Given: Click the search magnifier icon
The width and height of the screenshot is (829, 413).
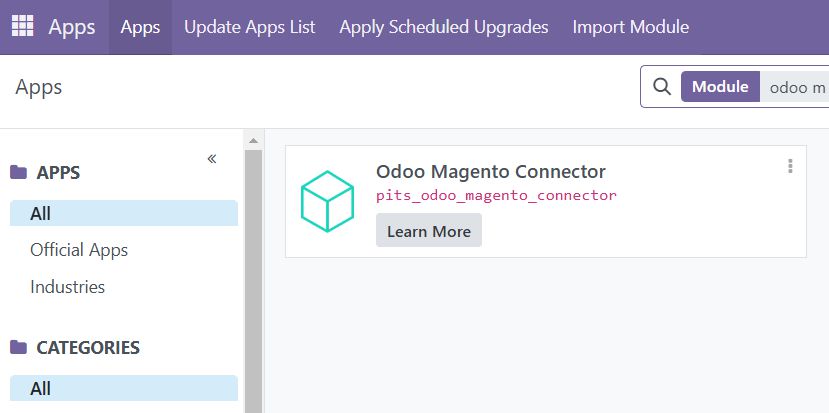Looking at the screenshot, I should [x=661, y=86].
